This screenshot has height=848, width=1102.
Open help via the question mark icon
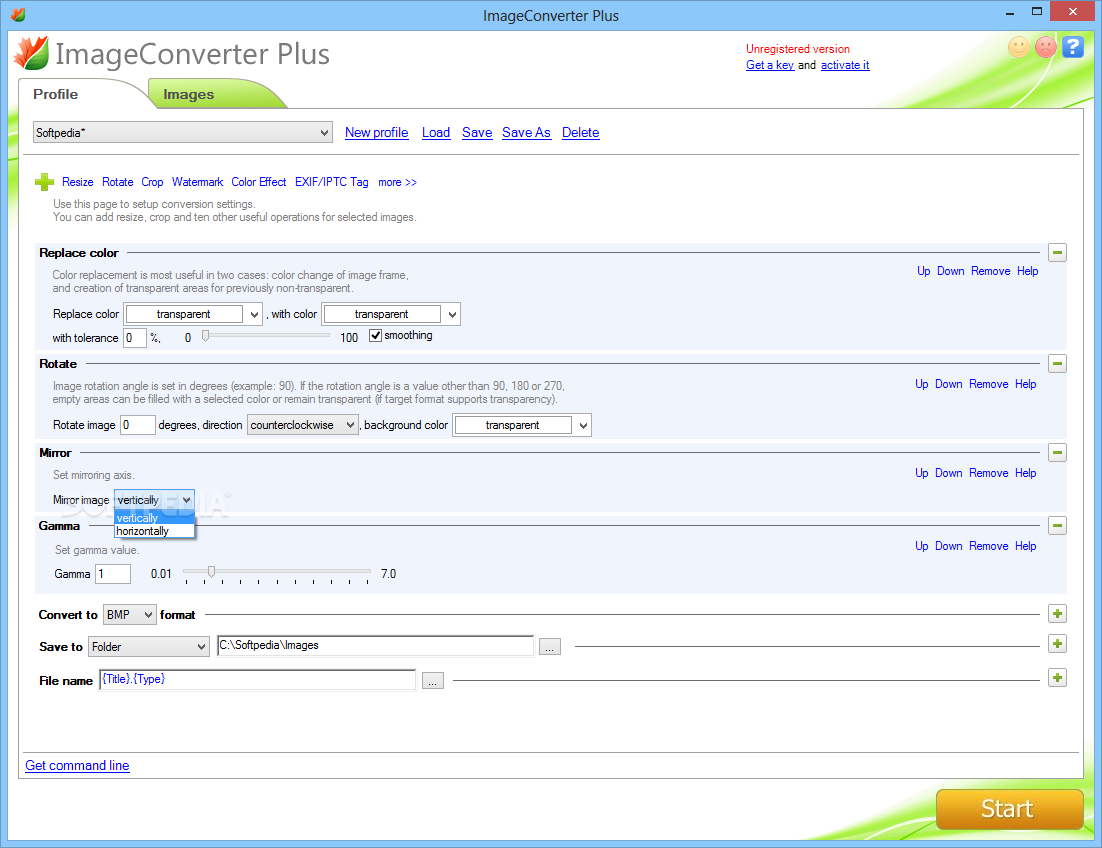1072,47
